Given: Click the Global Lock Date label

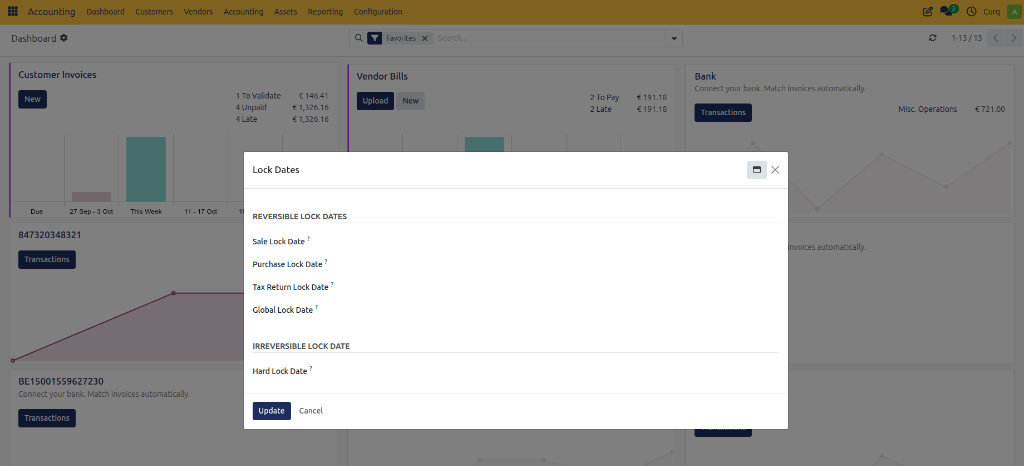Looking at the screenshot, I should 283,310.
